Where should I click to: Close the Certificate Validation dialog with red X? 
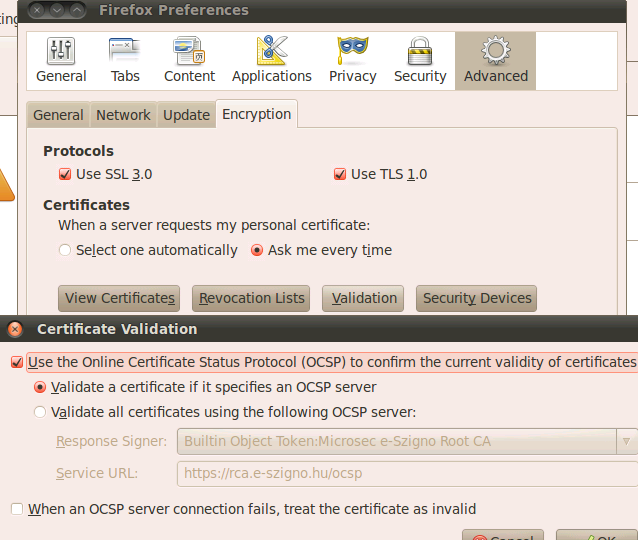[15, 329]
